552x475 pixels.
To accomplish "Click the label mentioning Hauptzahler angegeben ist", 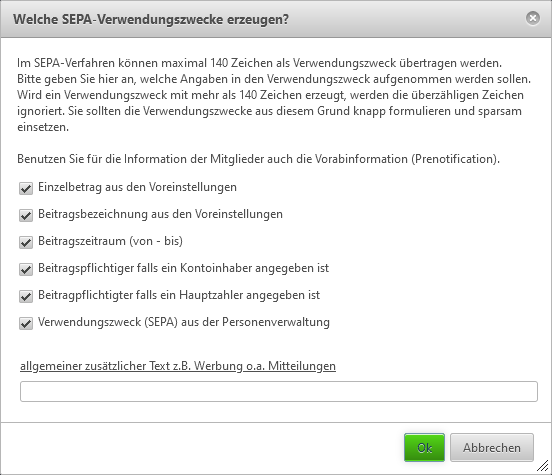I will (x=179, y=295).
